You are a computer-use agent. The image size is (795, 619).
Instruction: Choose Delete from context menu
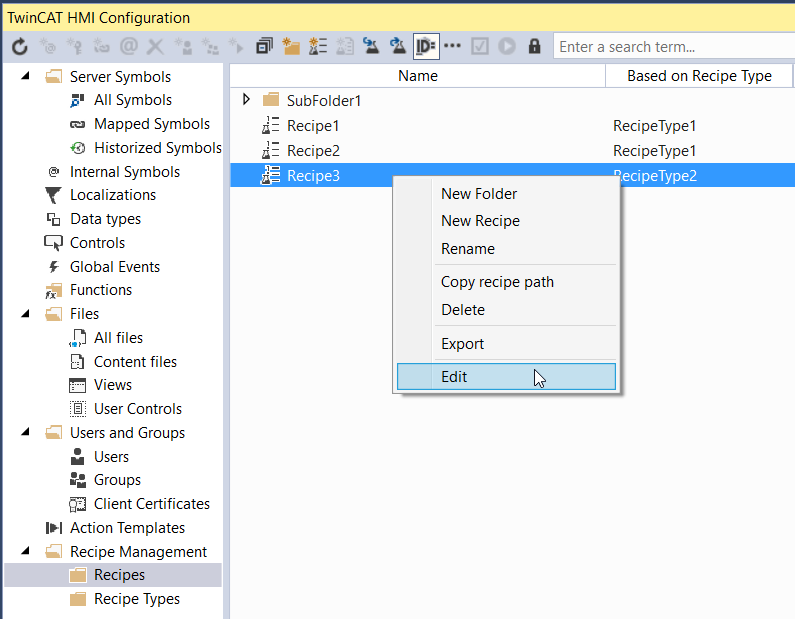click(506, 310)
